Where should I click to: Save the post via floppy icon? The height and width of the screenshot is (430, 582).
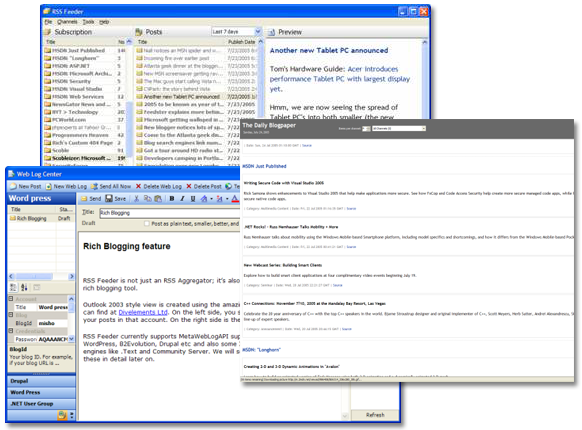(116, 199)
